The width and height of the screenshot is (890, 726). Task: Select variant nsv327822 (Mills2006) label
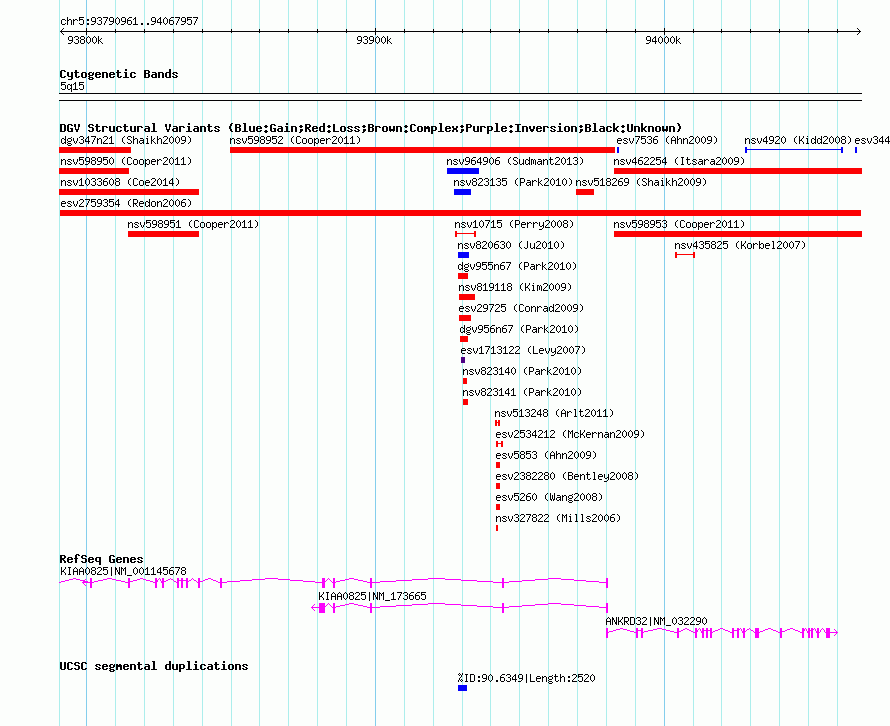(558, 518)
